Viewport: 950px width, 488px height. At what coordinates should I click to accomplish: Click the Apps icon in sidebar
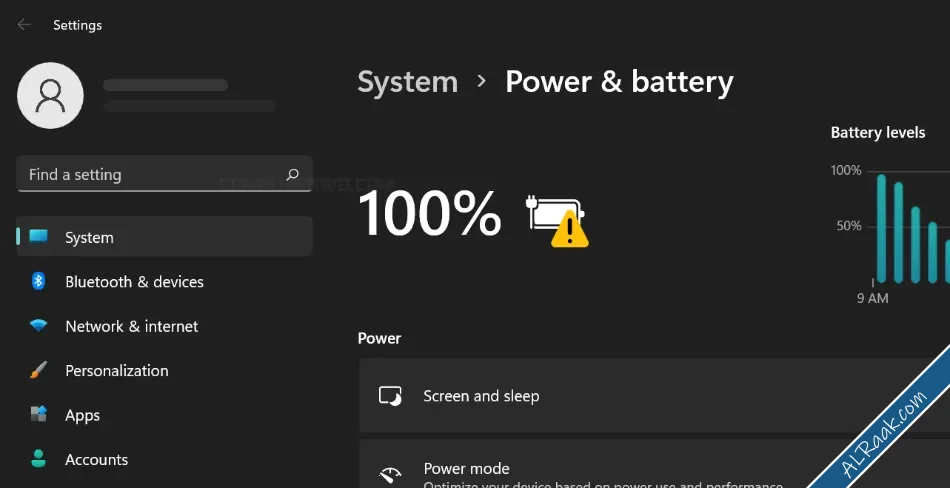click(38, 415)
